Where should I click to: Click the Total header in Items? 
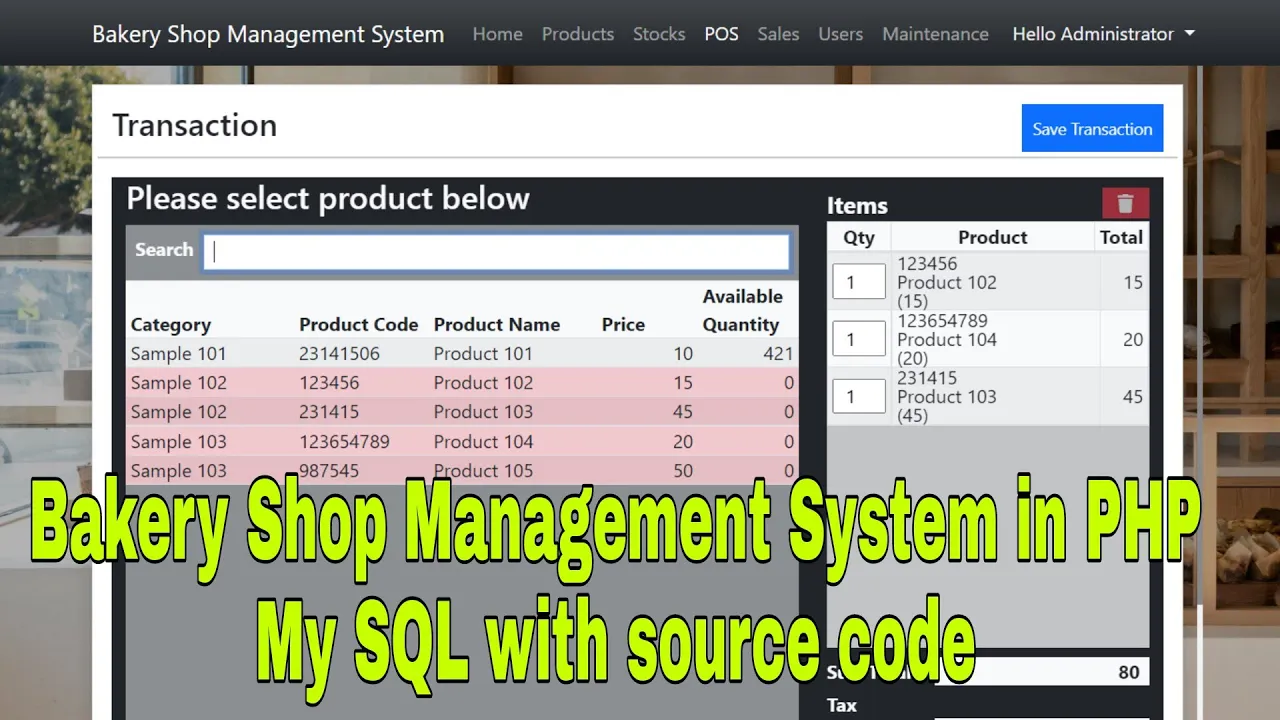1121,237
